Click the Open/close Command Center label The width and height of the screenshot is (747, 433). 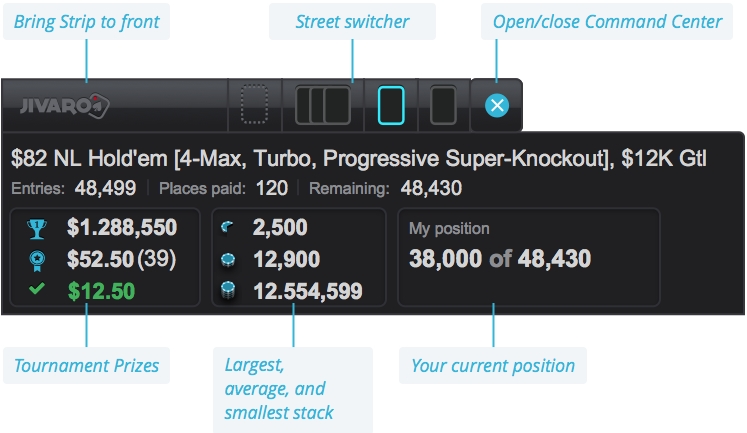(607, 22)
